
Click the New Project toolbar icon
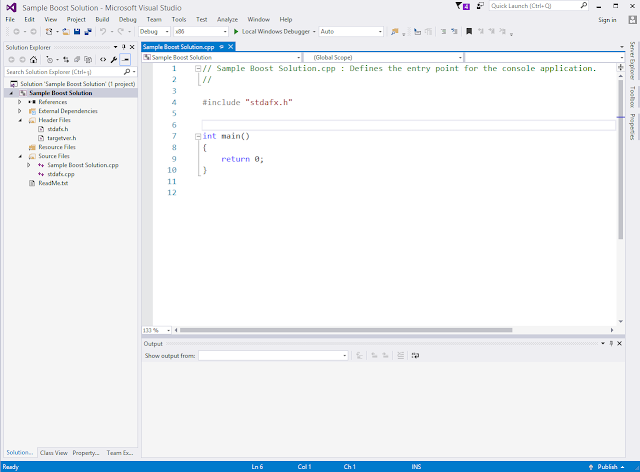click(49, 31)
